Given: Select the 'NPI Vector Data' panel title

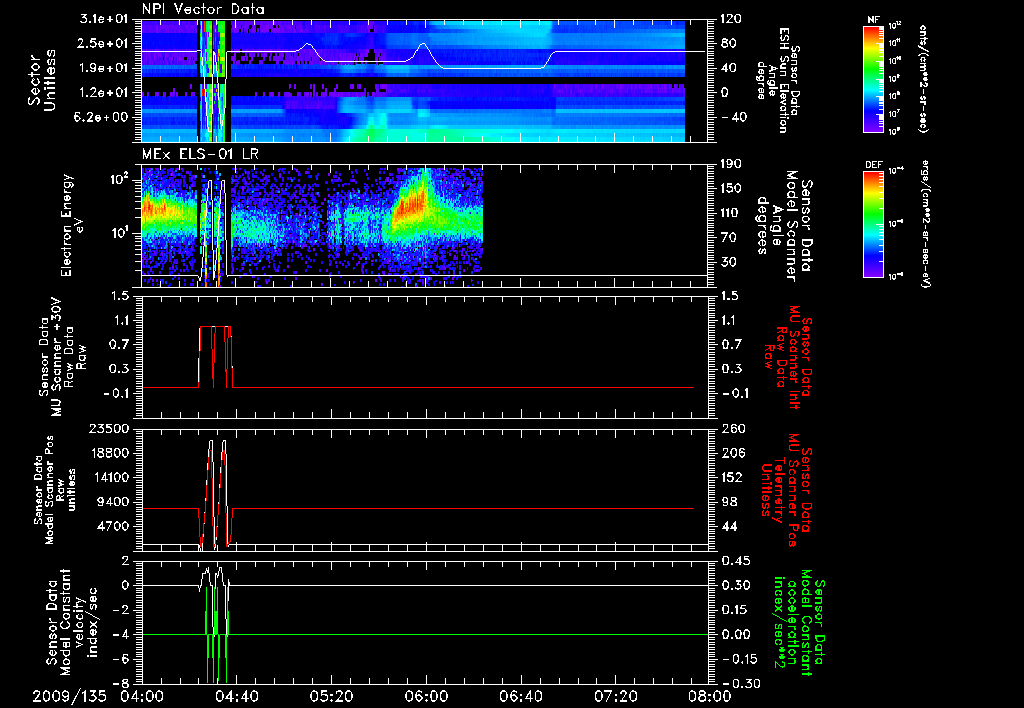Looking at the screenshot, I should click(x=203, y=9).
